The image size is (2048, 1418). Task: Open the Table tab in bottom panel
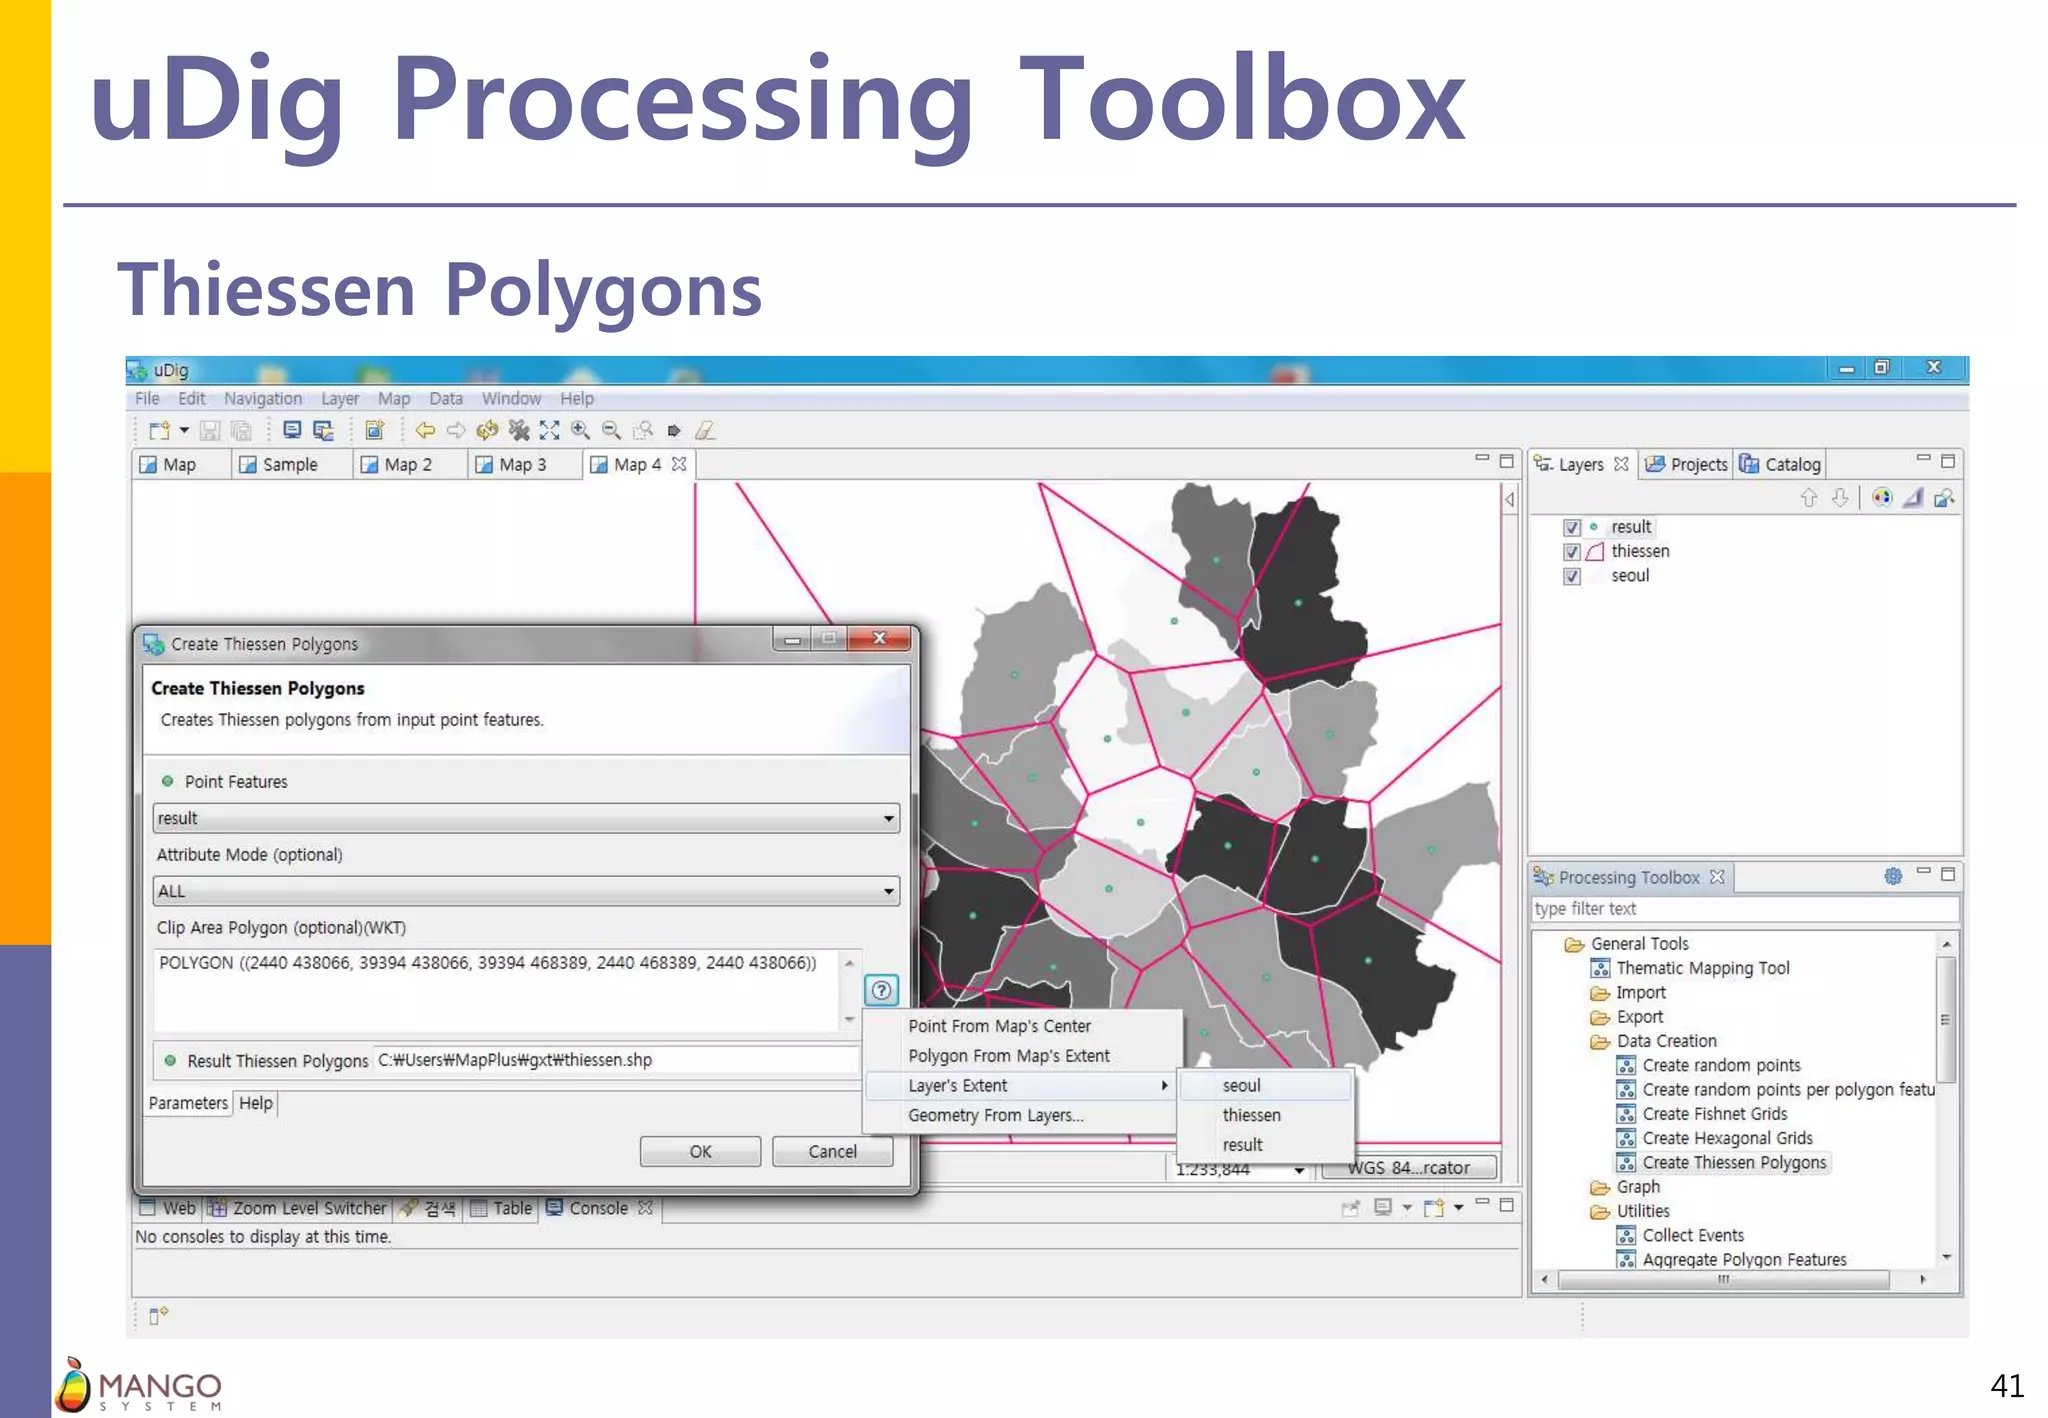pos(502,1209)
